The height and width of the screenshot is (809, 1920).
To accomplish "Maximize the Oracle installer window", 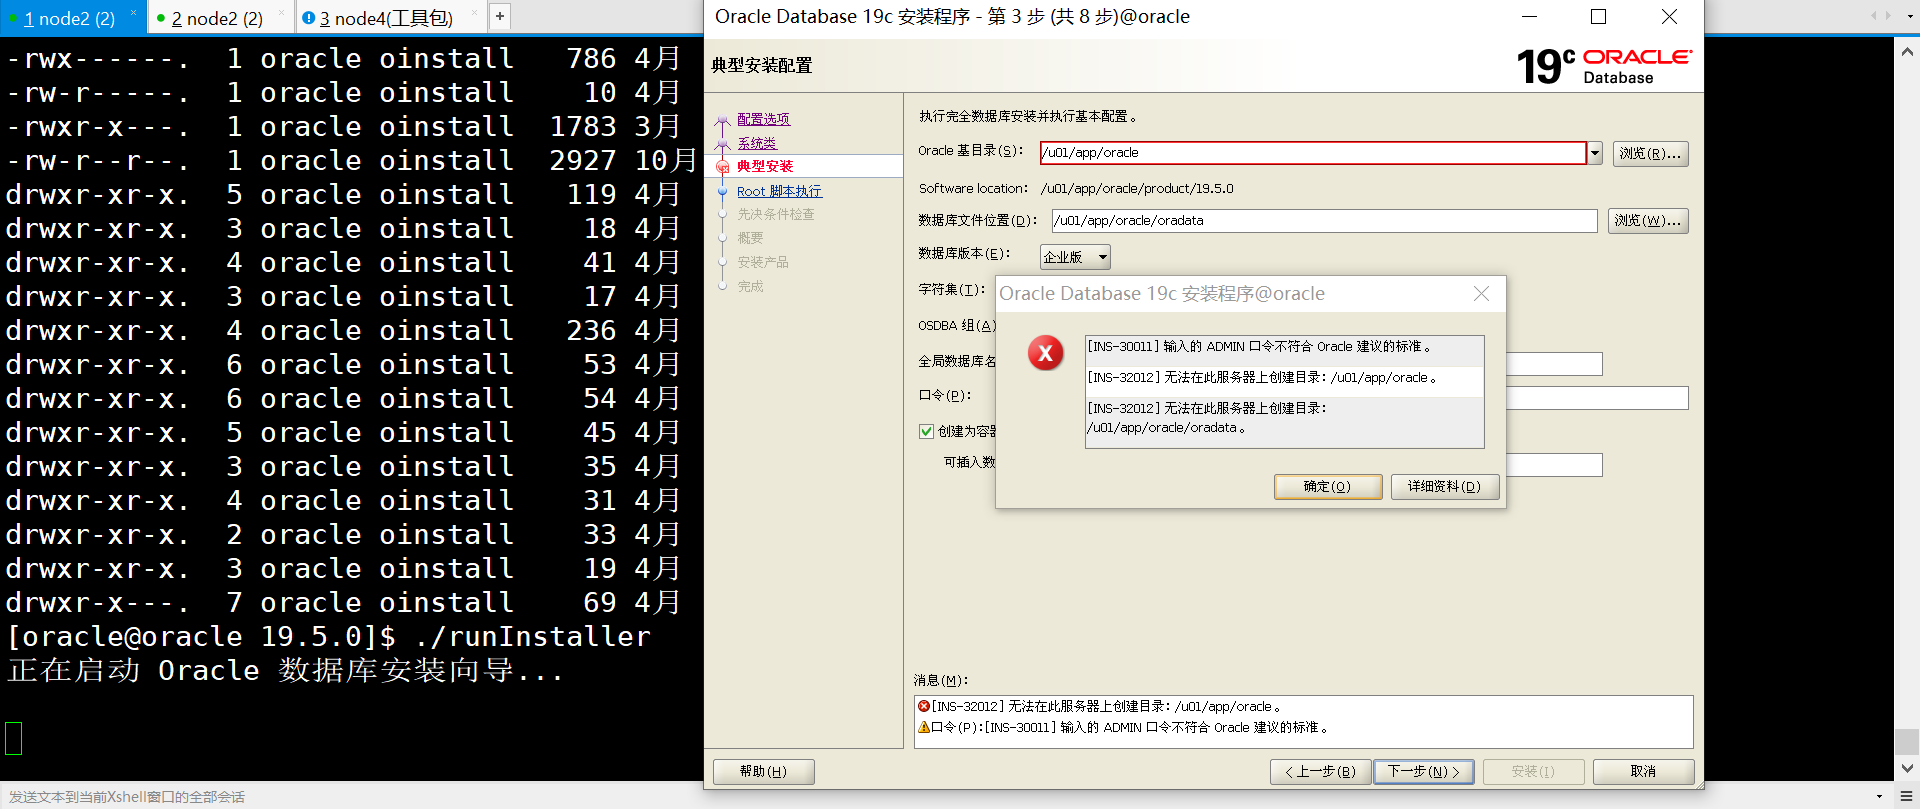I will [1598, 17].
